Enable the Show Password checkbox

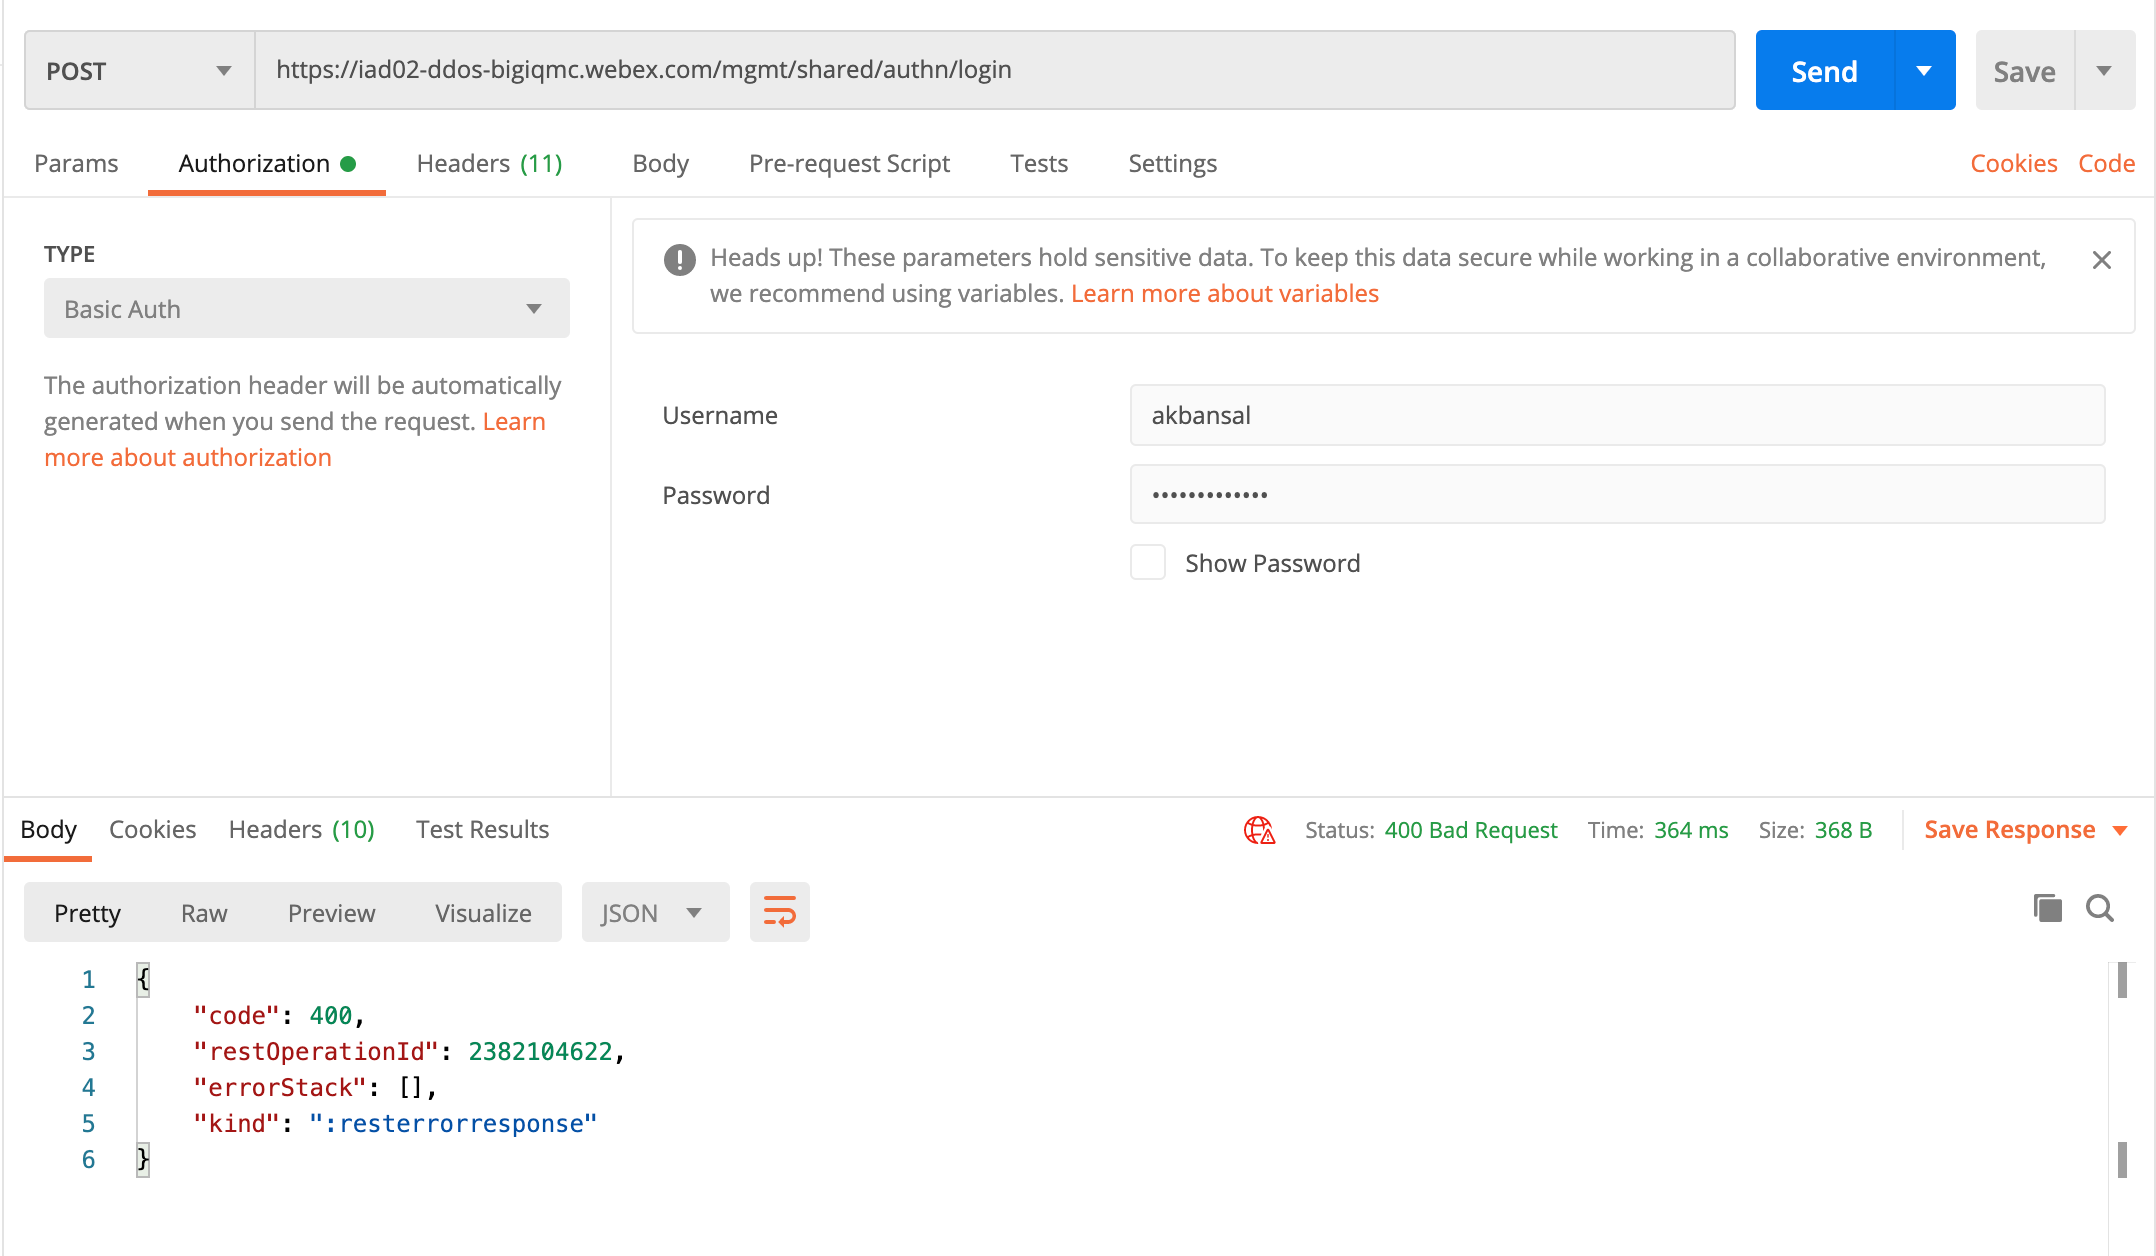[1147, 563]
